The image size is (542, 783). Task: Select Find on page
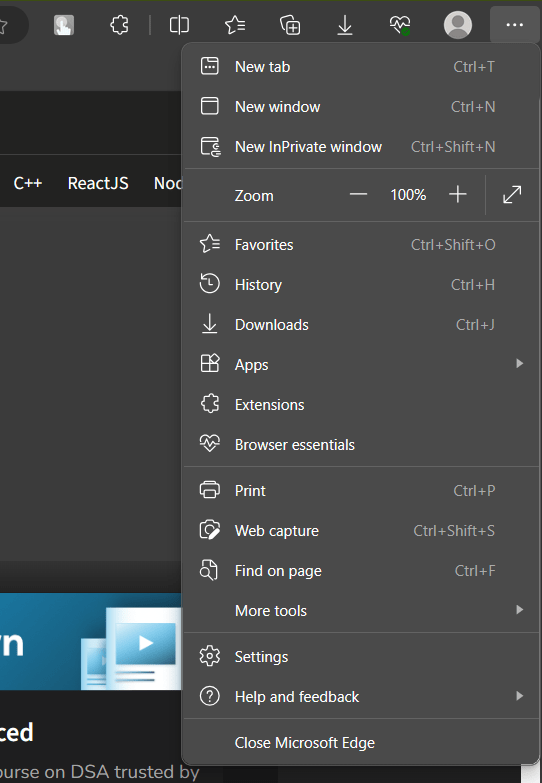pyautogui.click(x=361, y=570)
